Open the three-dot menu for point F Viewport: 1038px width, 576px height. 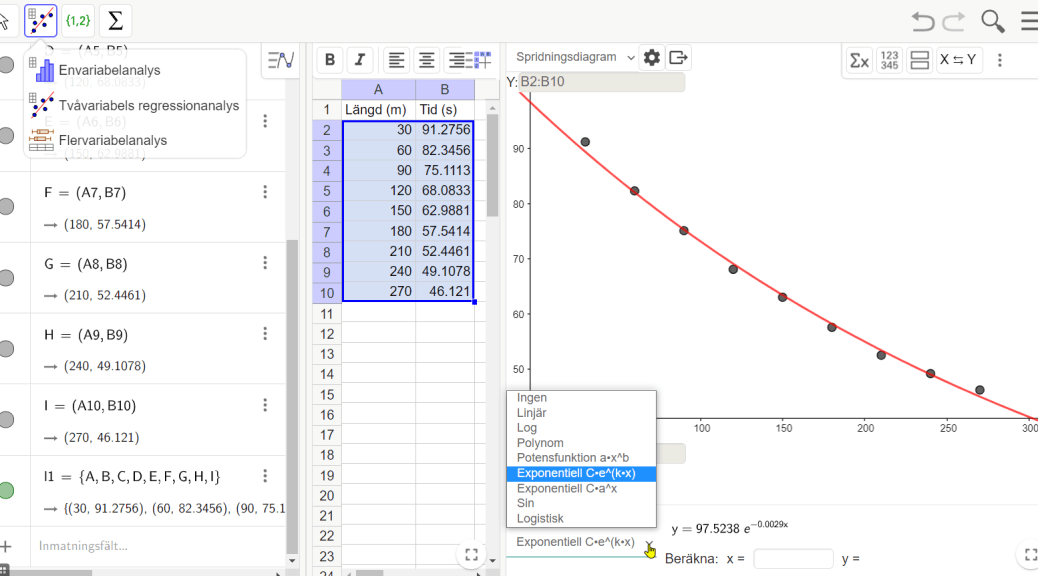tap(265, 192)
